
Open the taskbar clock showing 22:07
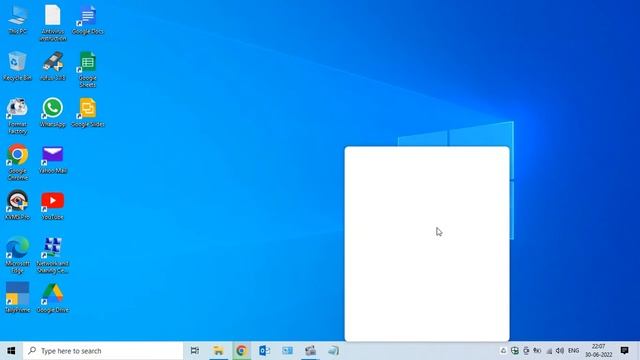point(598,351)
